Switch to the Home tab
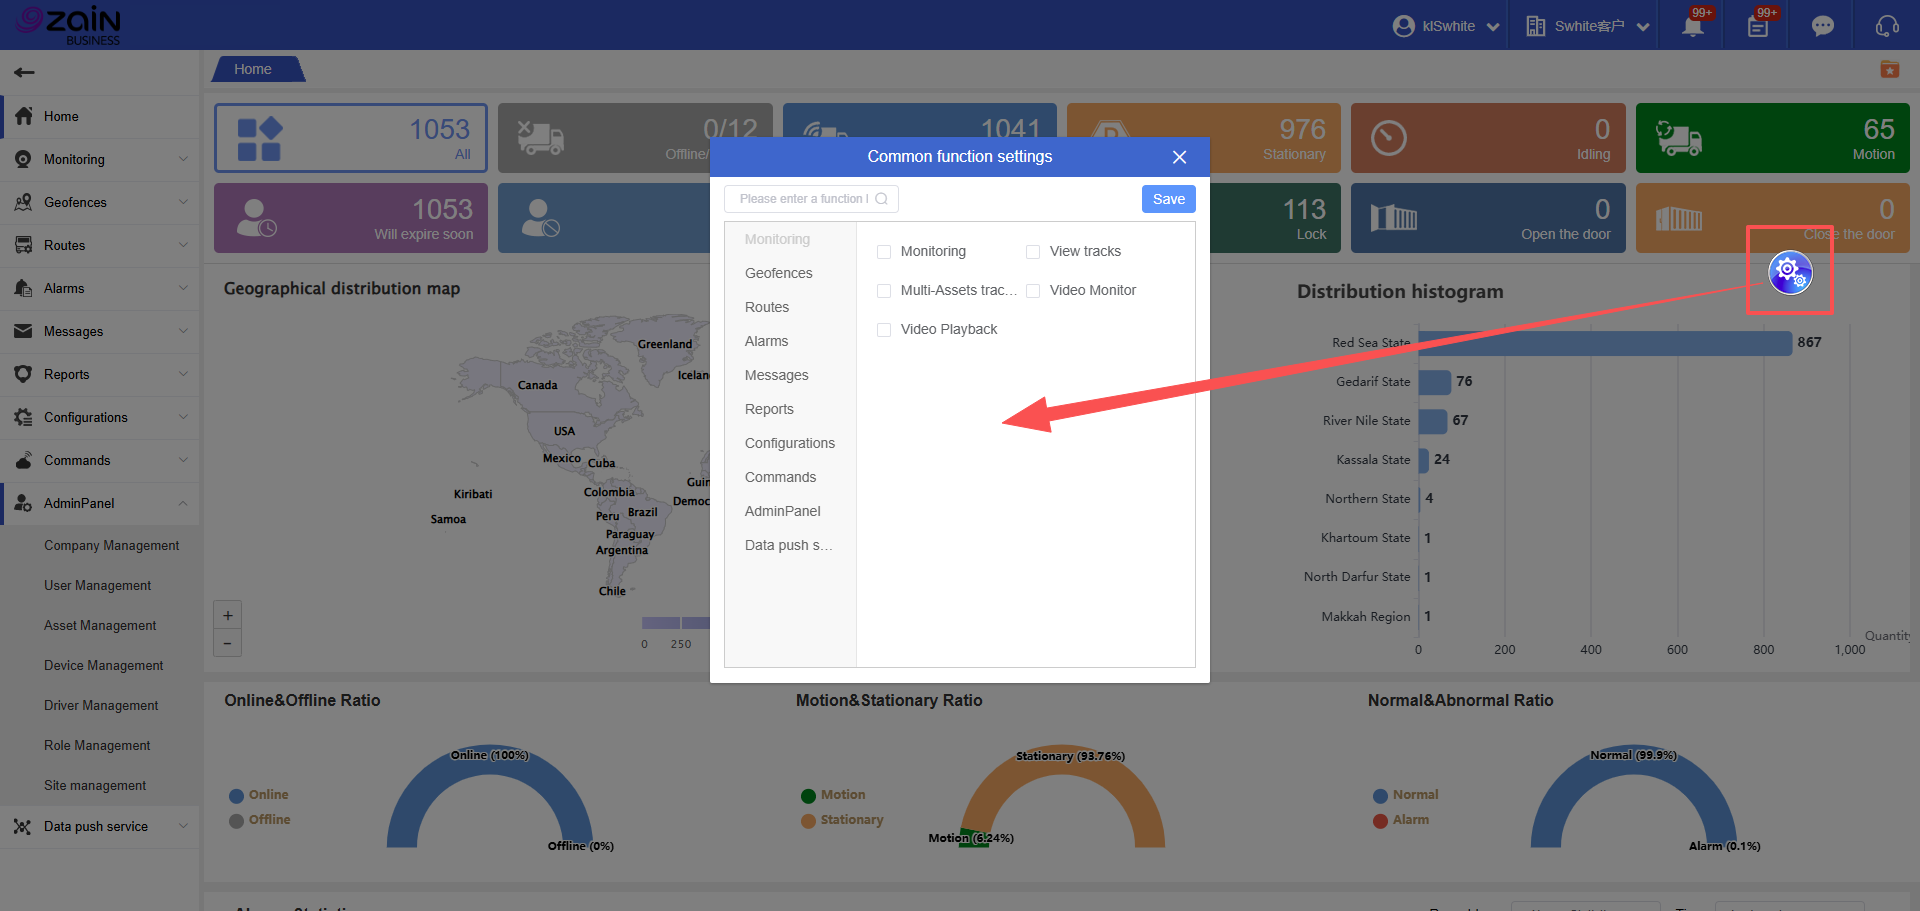Screen dimensions: 1920x911 pos(253,69)
